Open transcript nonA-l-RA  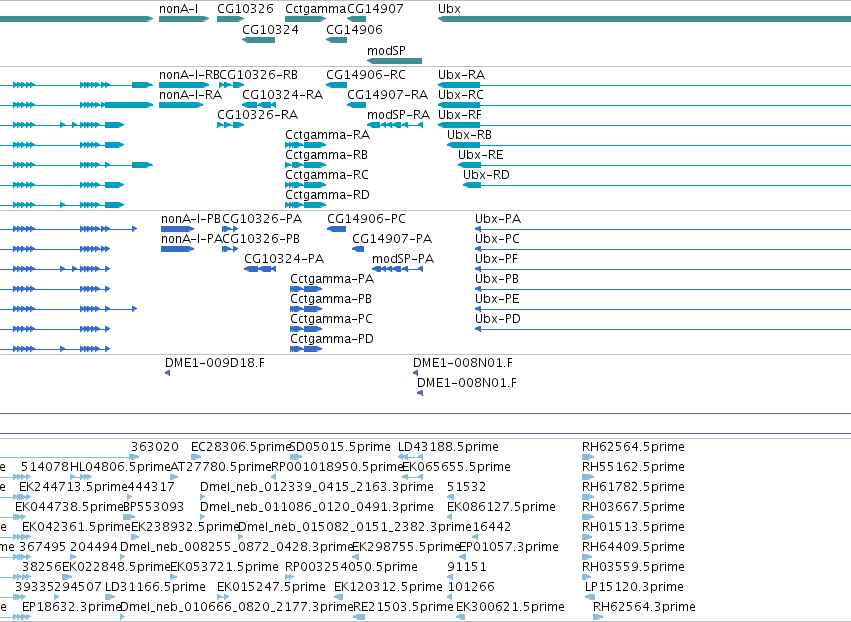pos(190,95)
